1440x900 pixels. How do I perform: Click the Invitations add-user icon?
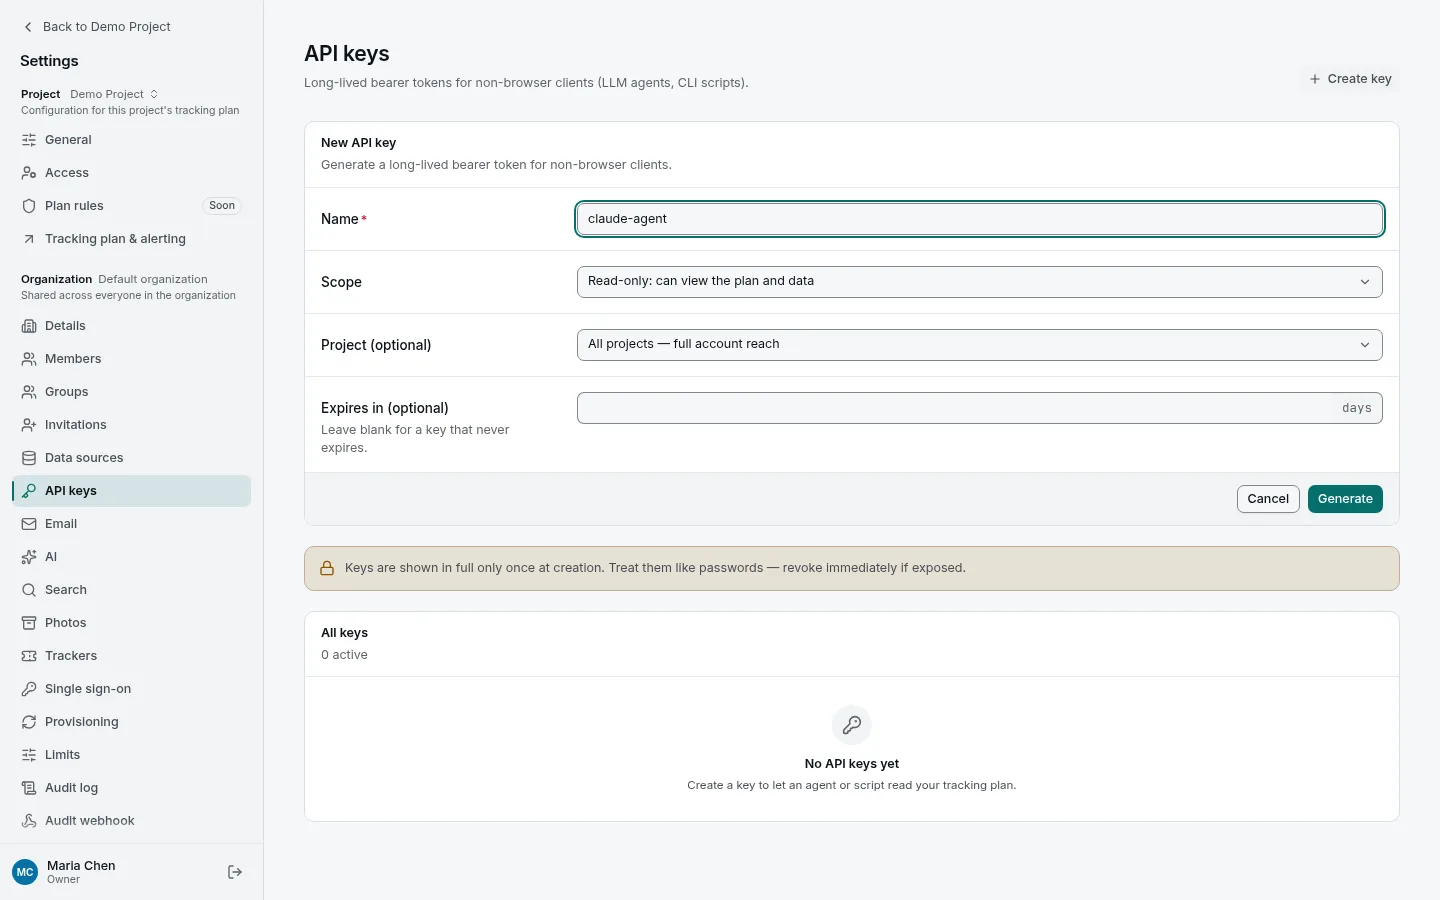click(x=29, y=425)
